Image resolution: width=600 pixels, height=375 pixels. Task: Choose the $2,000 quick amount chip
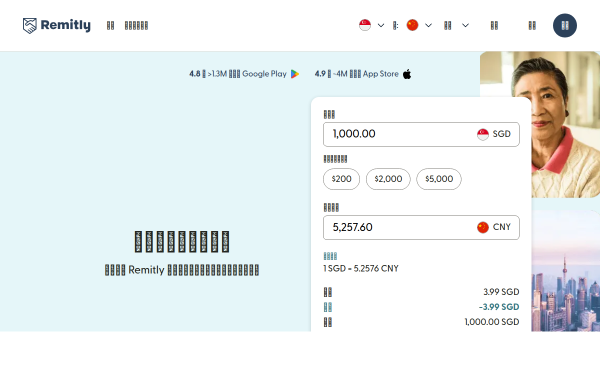pyautogui.click(x=388, y=179)
